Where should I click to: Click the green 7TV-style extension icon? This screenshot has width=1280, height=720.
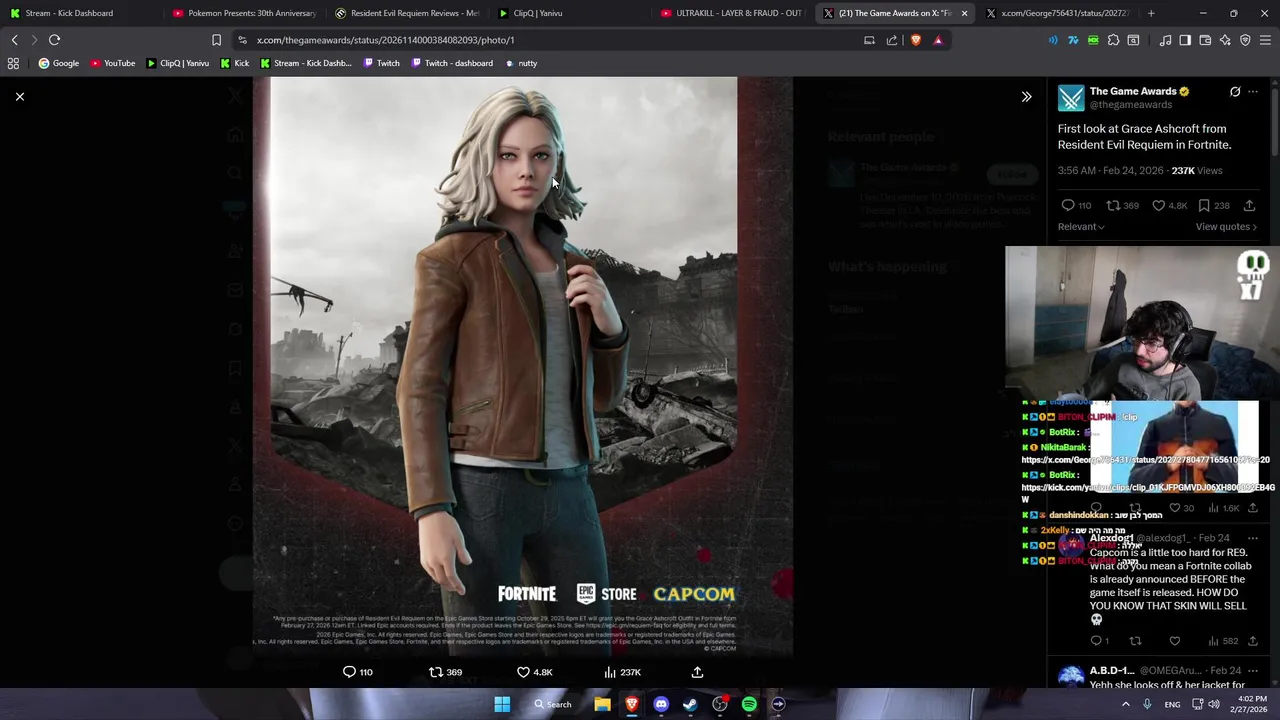click(x=1093, y=40)
